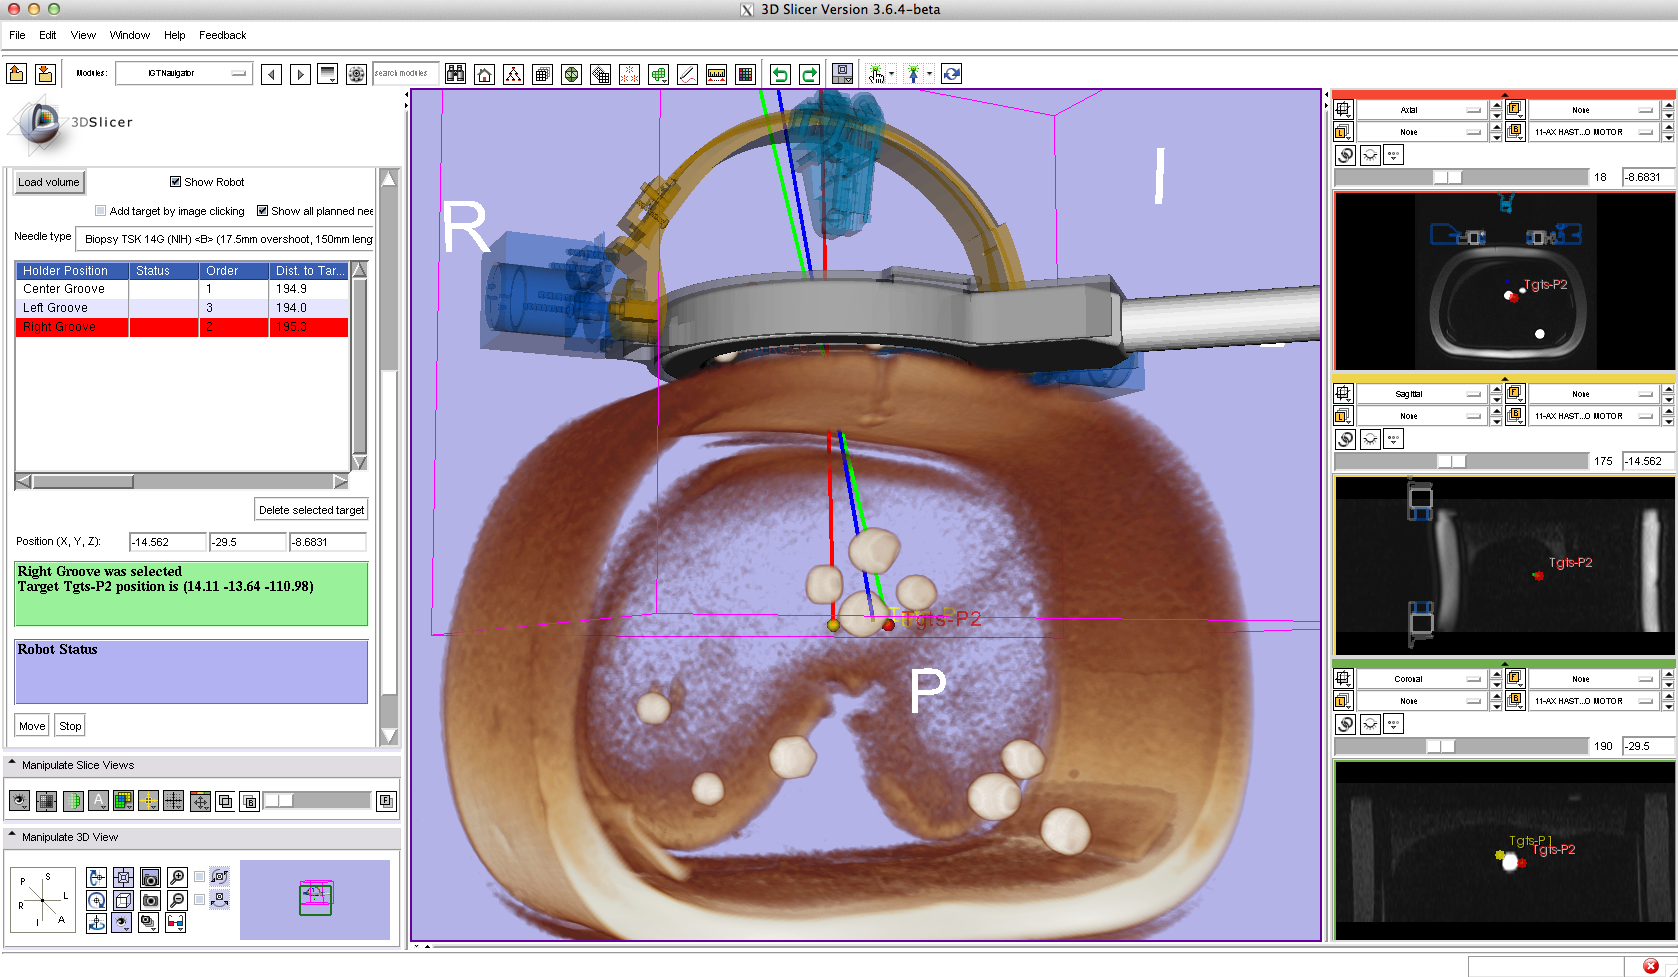Collapse the Manipulate Slice Views panel

click(x=12, y=764)
